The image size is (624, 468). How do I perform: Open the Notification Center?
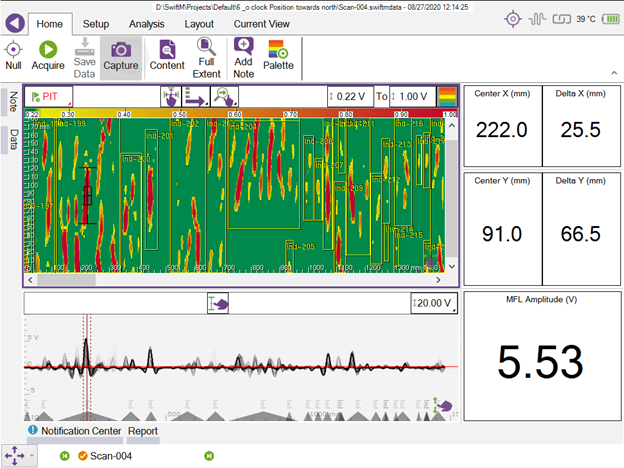point(74,432)
